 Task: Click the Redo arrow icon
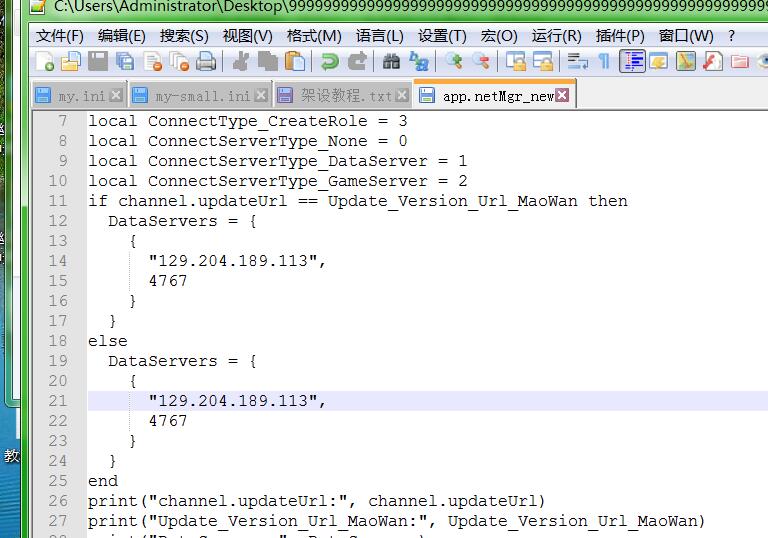[x=357, y=62]
